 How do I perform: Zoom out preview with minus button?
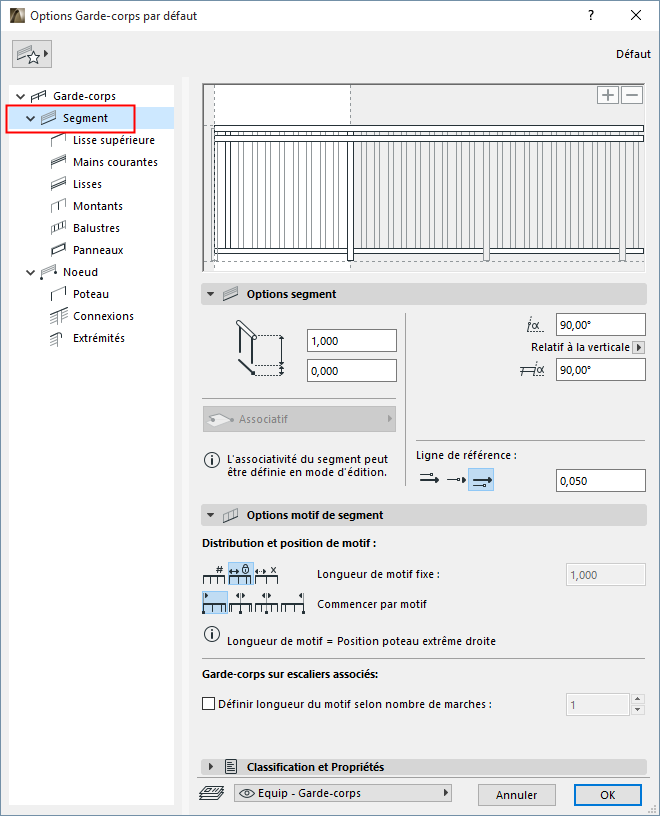coord(632,95)
